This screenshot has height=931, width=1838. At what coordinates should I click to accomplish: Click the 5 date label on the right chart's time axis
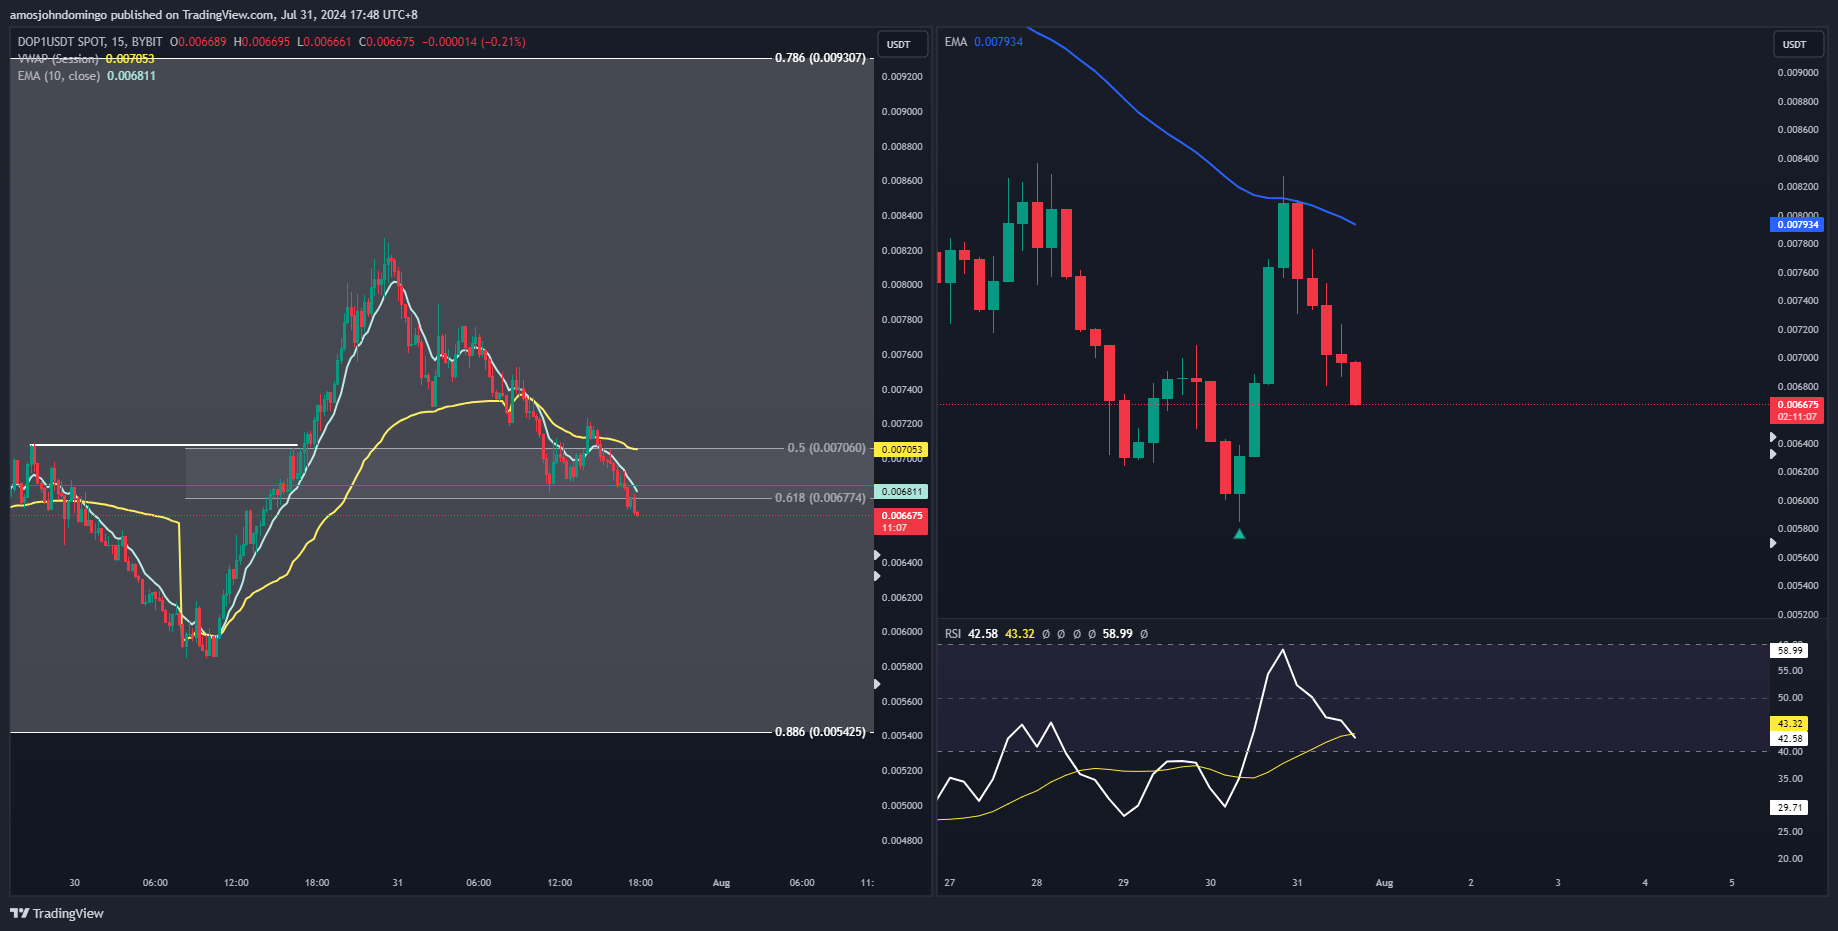point(1732,883)
